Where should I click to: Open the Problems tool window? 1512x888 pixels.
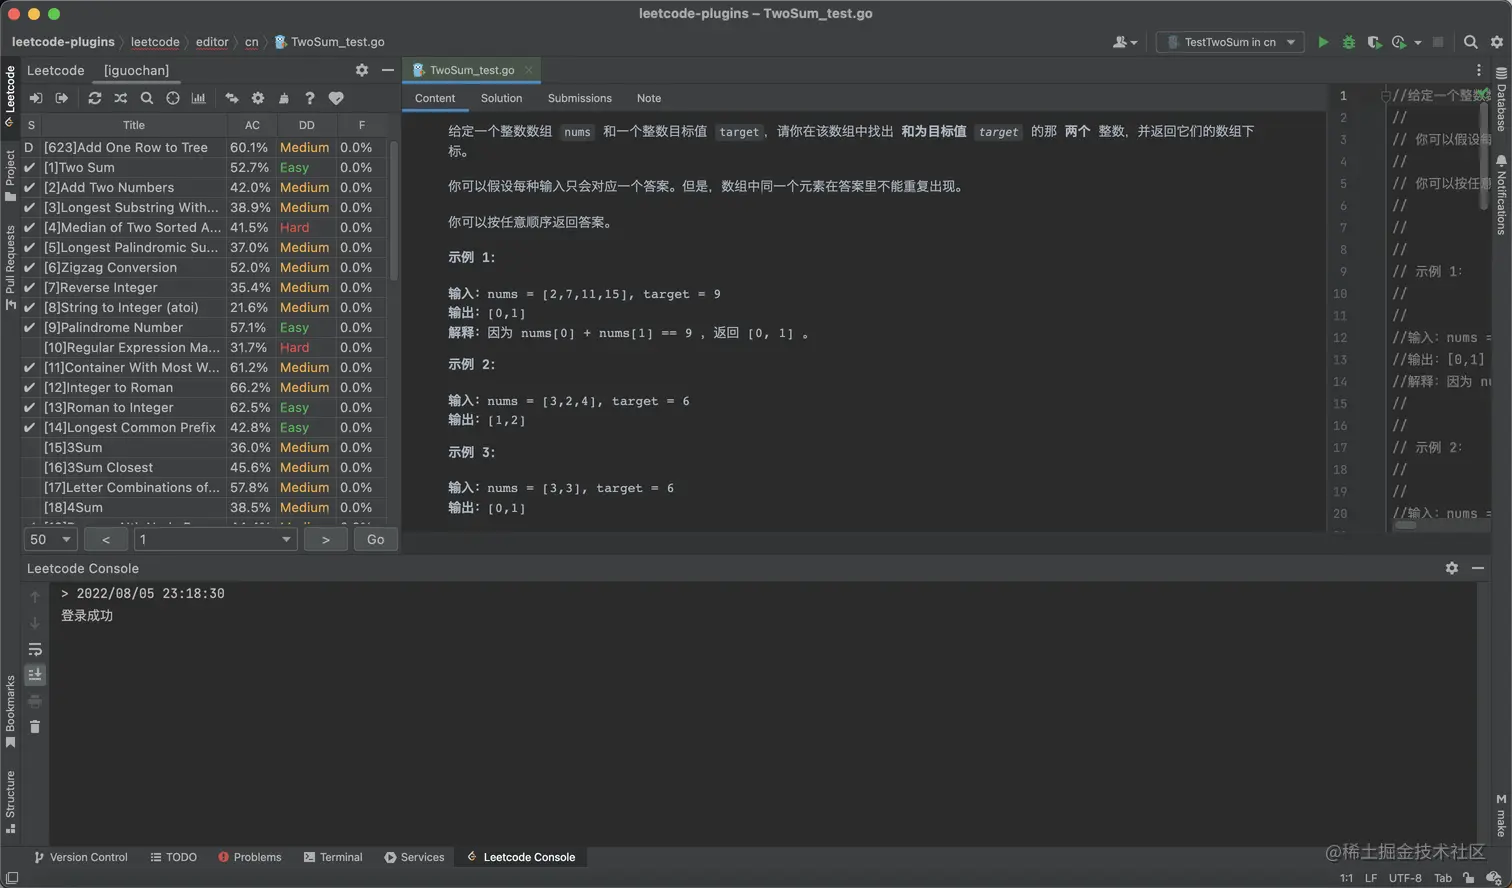click(250, 857)
